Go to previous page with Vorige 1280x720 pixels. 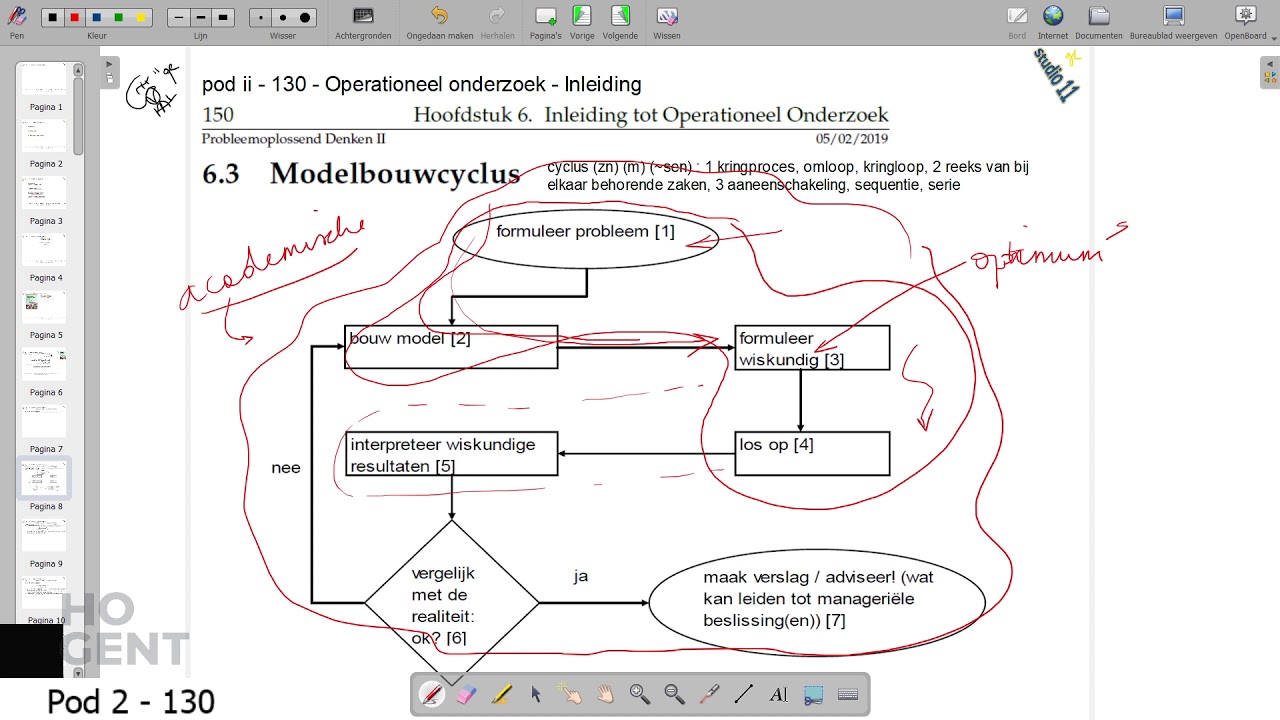(582, 22)
